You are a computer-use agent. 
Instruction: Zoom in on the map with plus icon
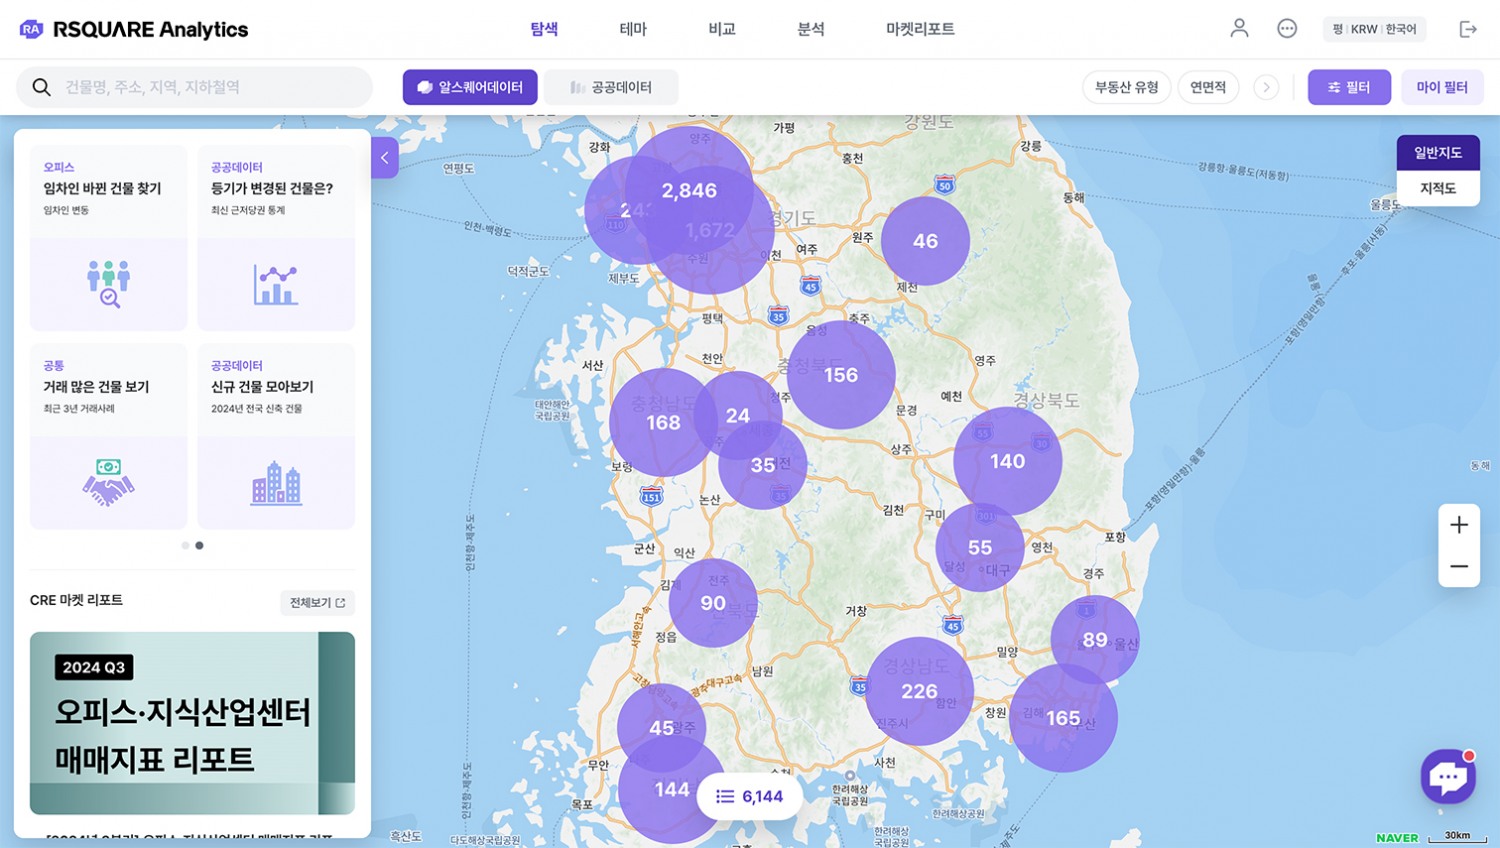(1459, 524)
